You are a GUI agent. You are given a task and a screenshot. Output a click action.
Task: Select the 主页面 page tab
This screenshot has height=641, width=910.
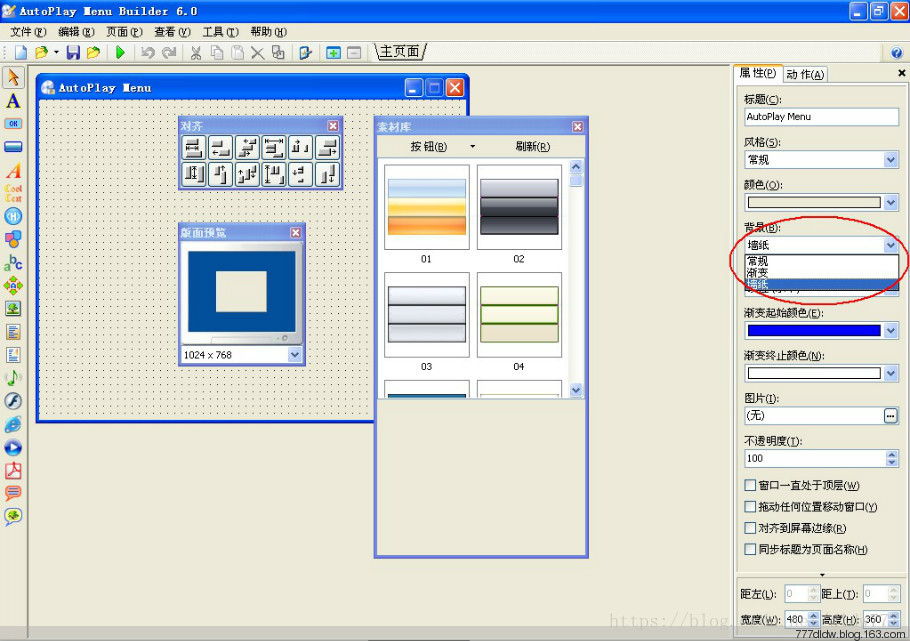click(x=400, y=52)
